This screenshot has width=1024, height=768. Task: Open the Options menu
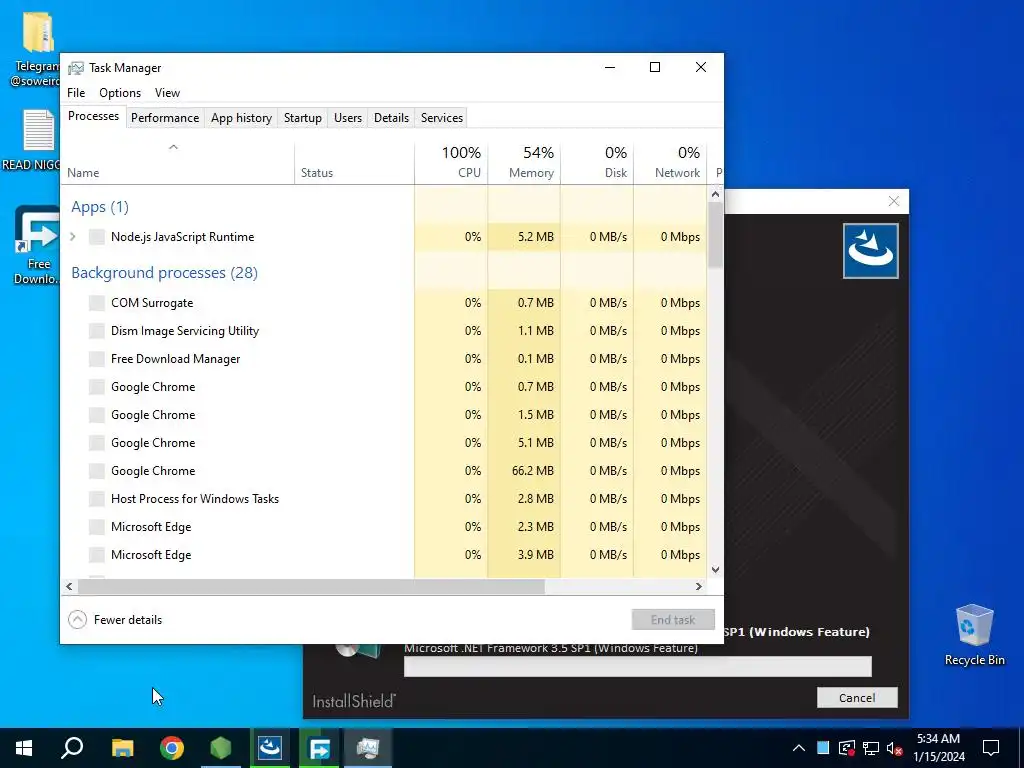[x=120, y=93]
